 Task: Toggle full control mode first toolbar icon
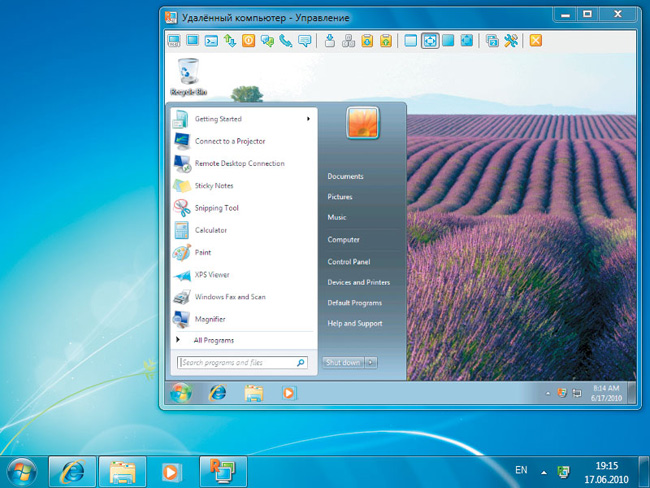click(x=174, y=41)
